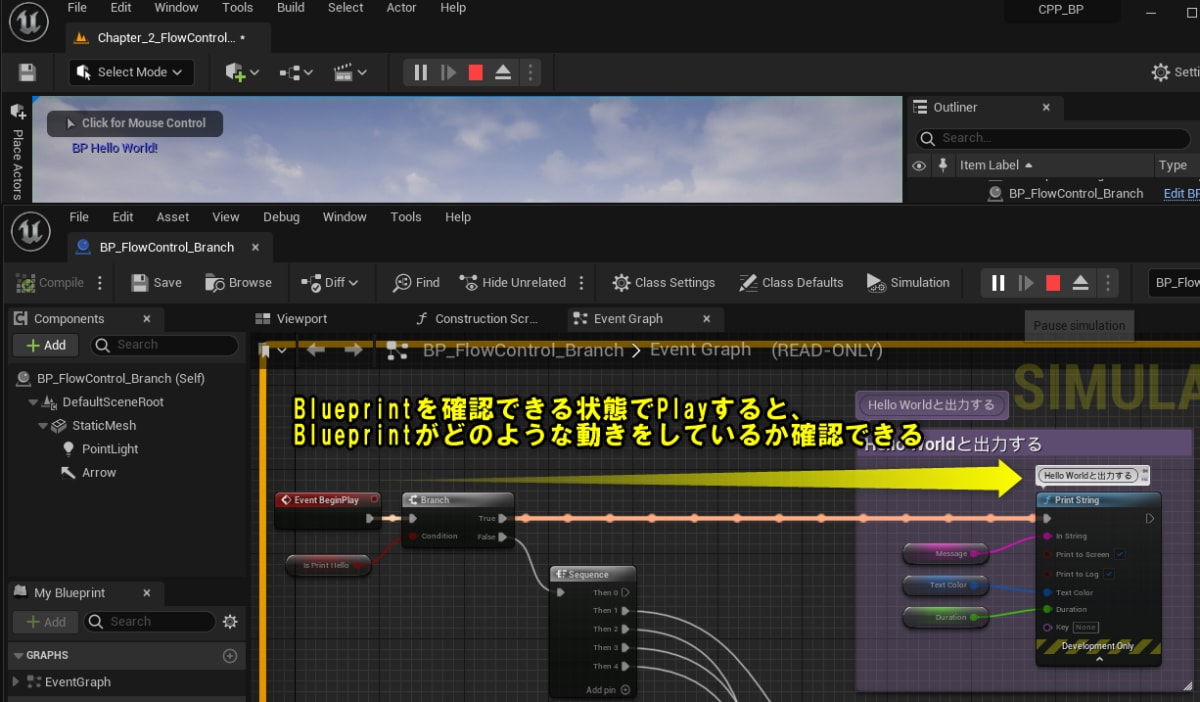Viewport: 1200px width, 702px height.
Task: Open Class Settings for the Blueprint
Action: [663, 282]
